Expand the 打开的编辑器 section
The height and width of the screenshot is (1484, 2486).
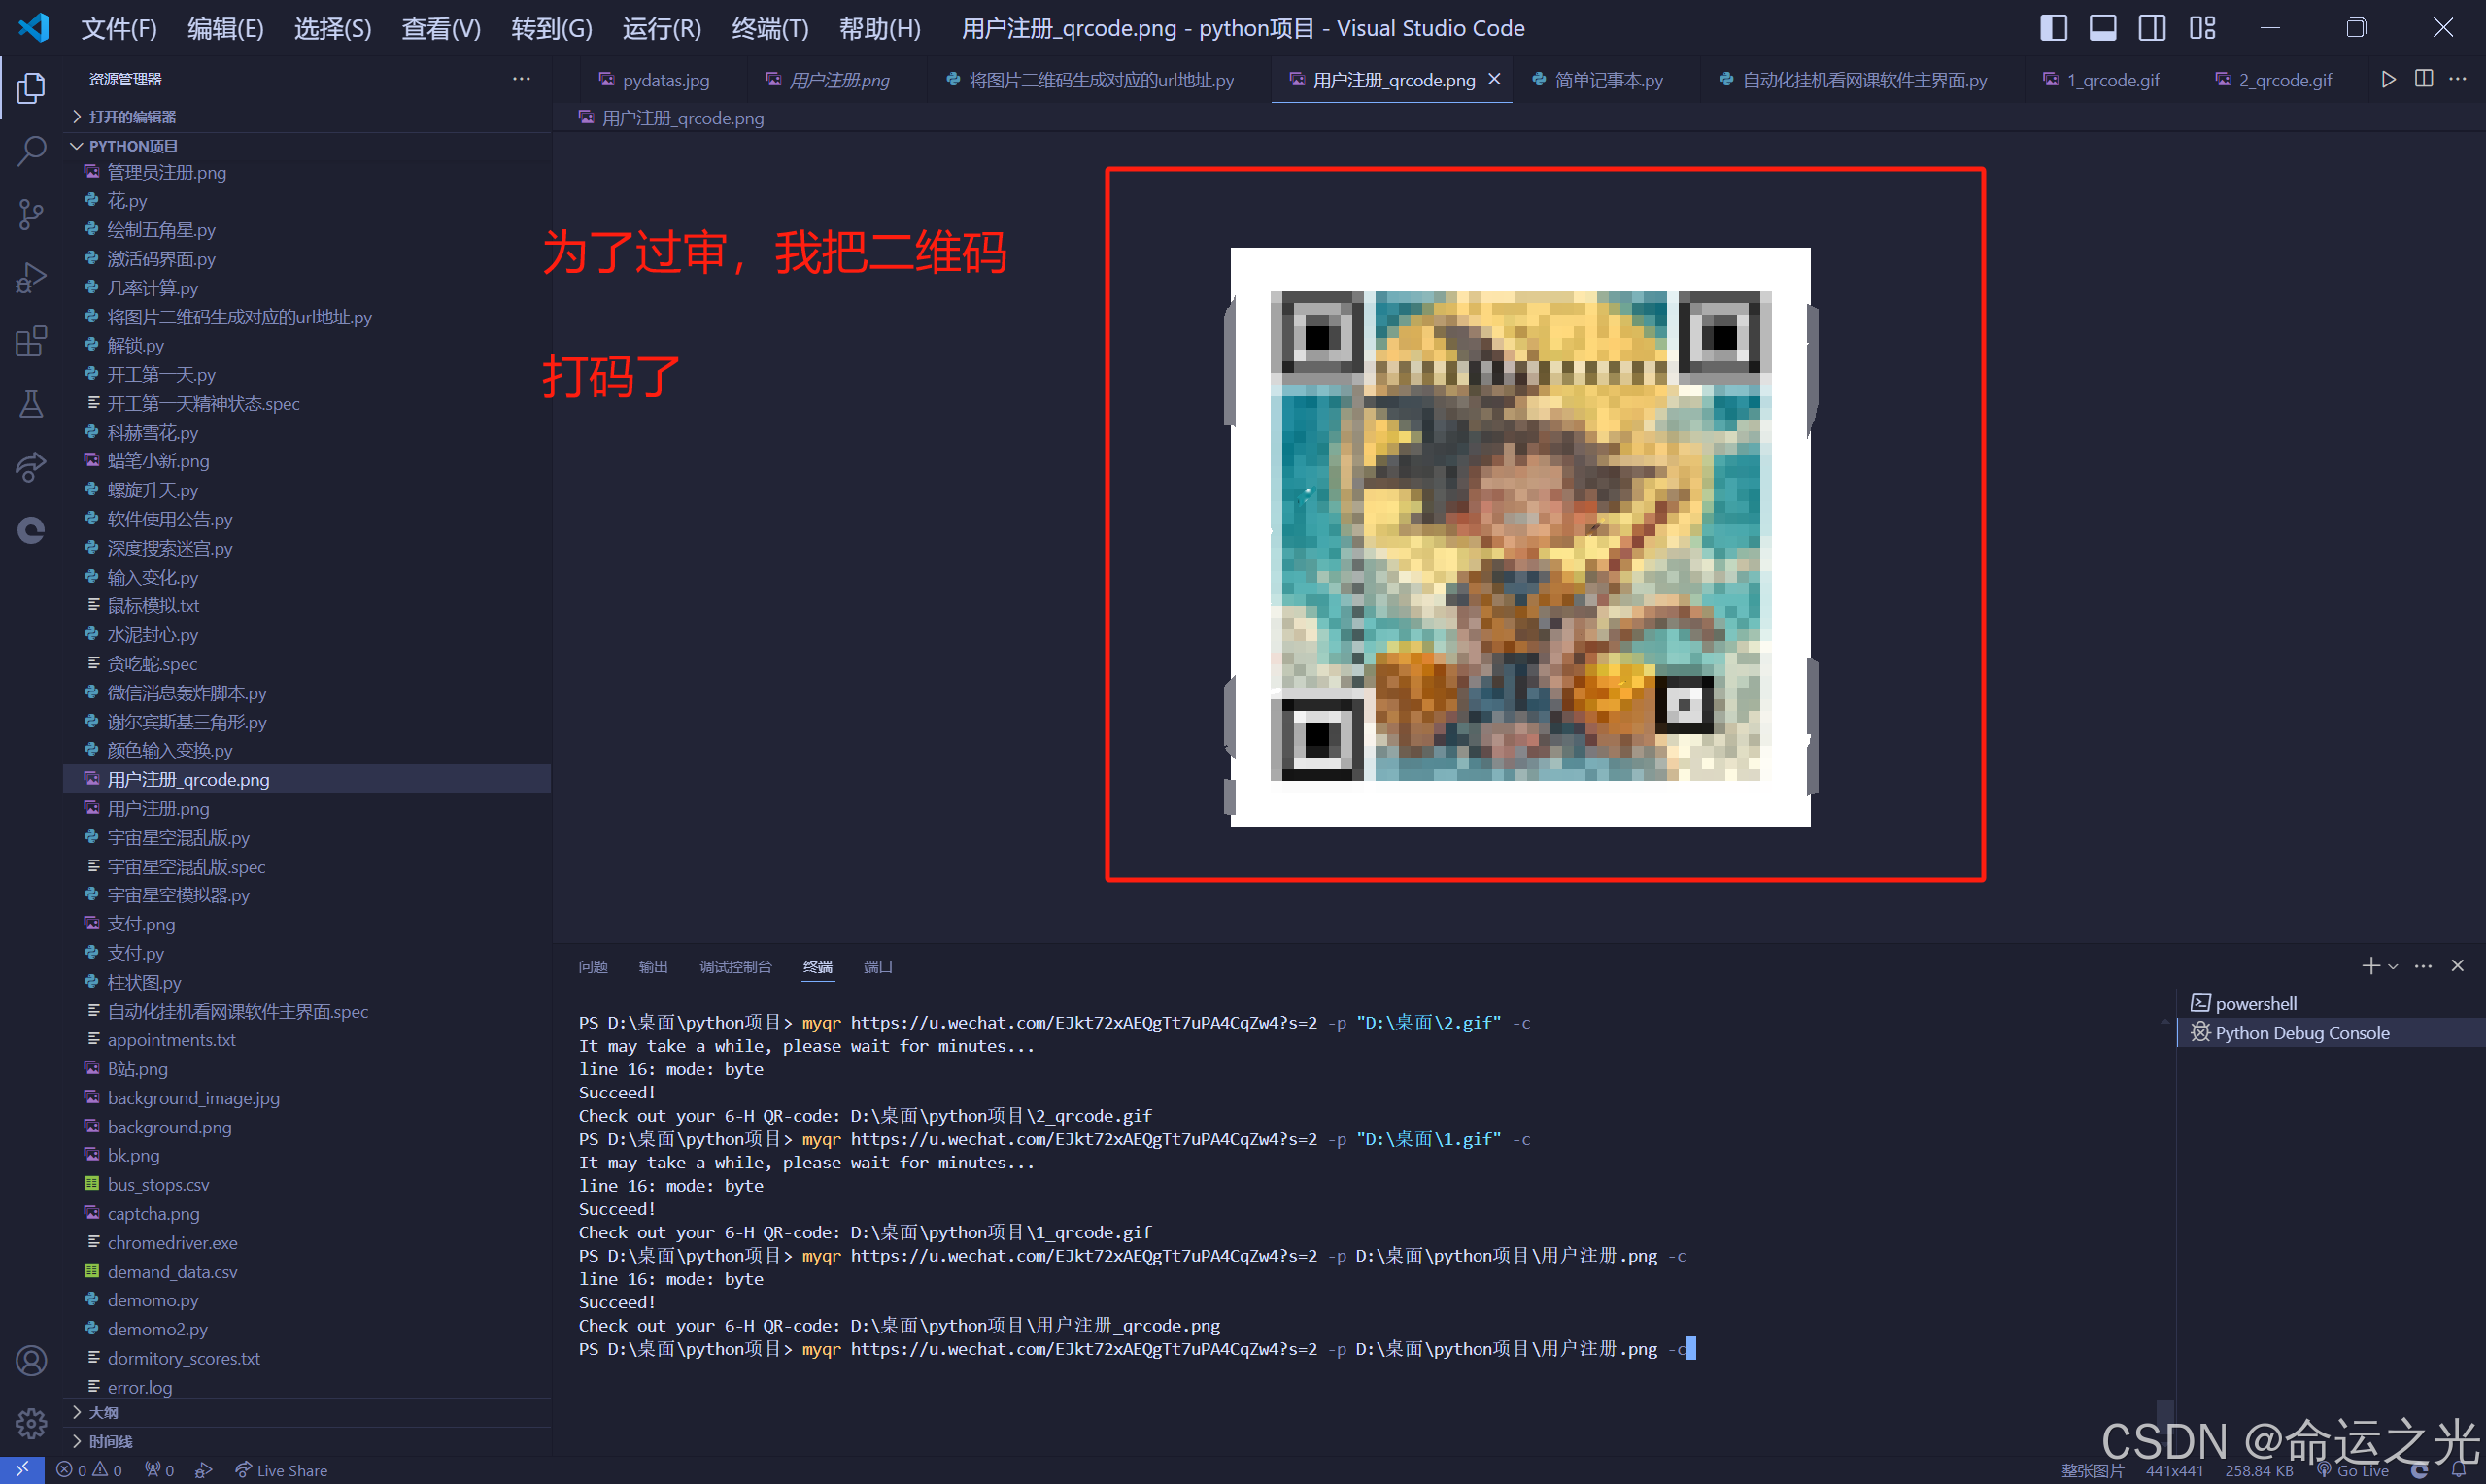pos(131,117)
